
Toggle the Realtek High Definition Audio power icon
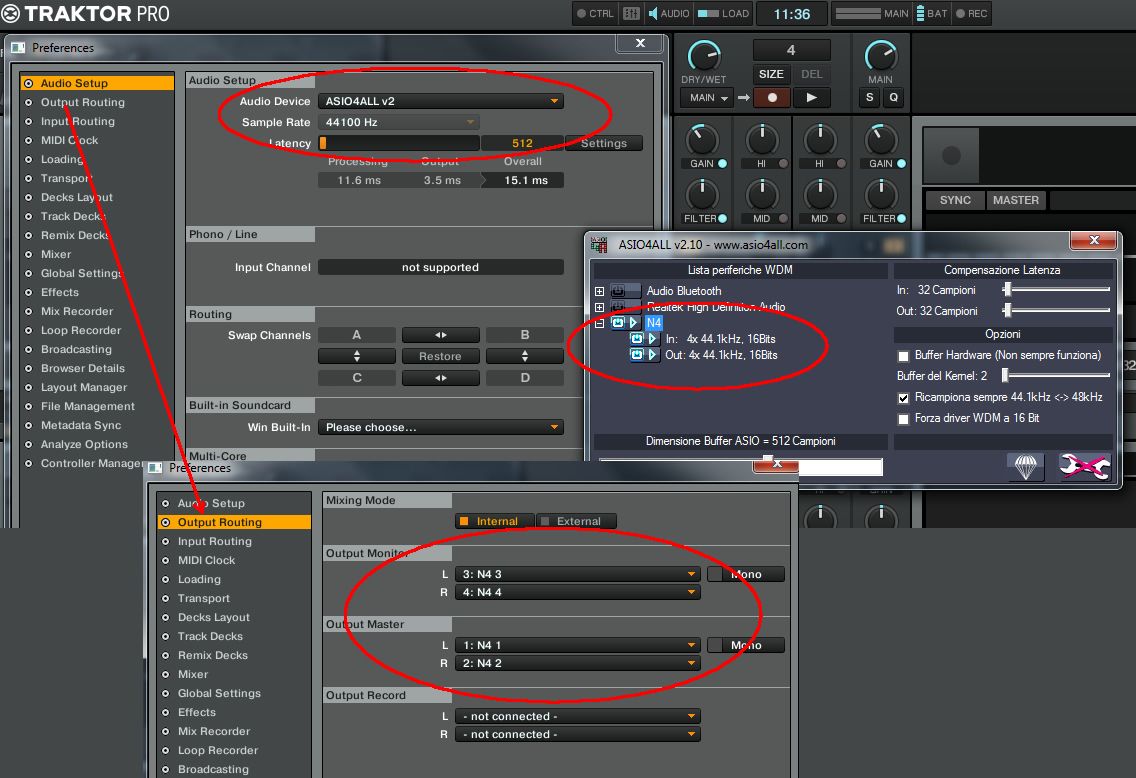pos(618,307)
